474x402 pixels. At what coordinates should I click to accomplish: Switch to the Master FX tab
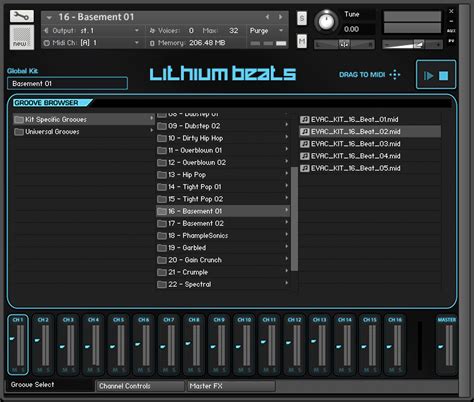click(x=231, y=386)
